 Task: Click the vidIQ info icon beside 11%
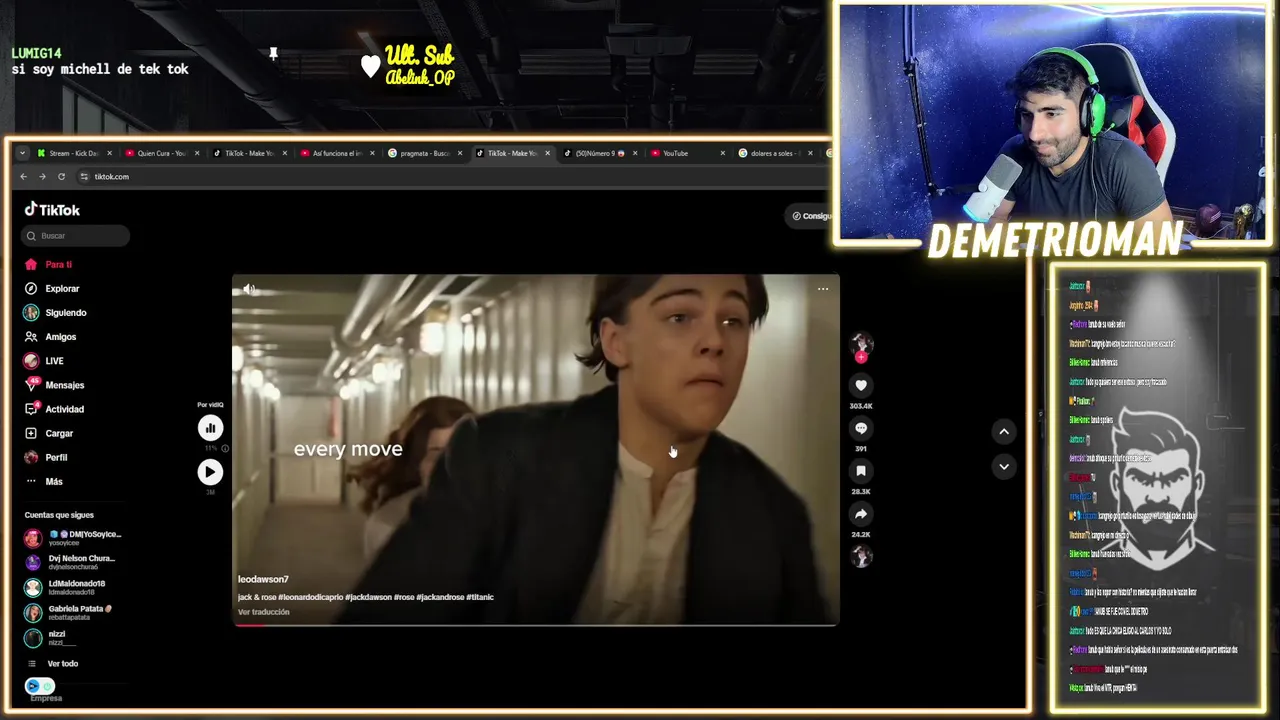point(224,449)
